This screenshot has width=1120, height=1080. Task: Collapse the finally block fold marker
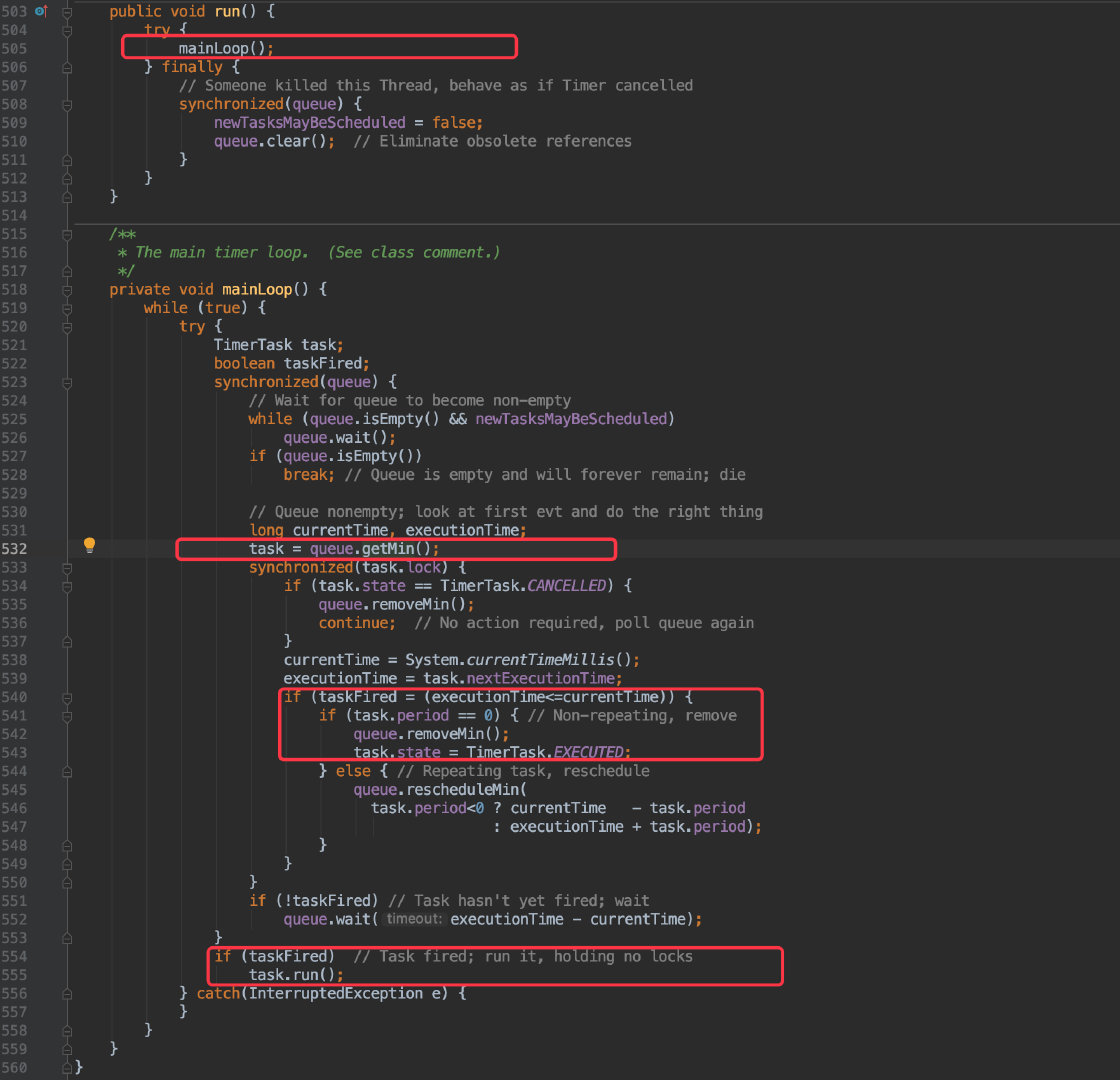coord(67,68)
